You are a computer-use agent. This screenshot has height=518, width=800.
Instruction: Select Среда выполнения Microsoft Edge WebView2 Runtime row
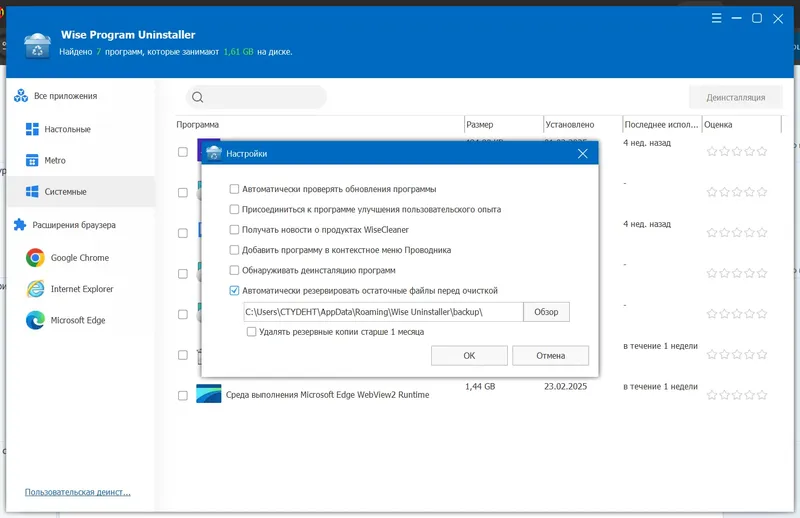(478, 394)
